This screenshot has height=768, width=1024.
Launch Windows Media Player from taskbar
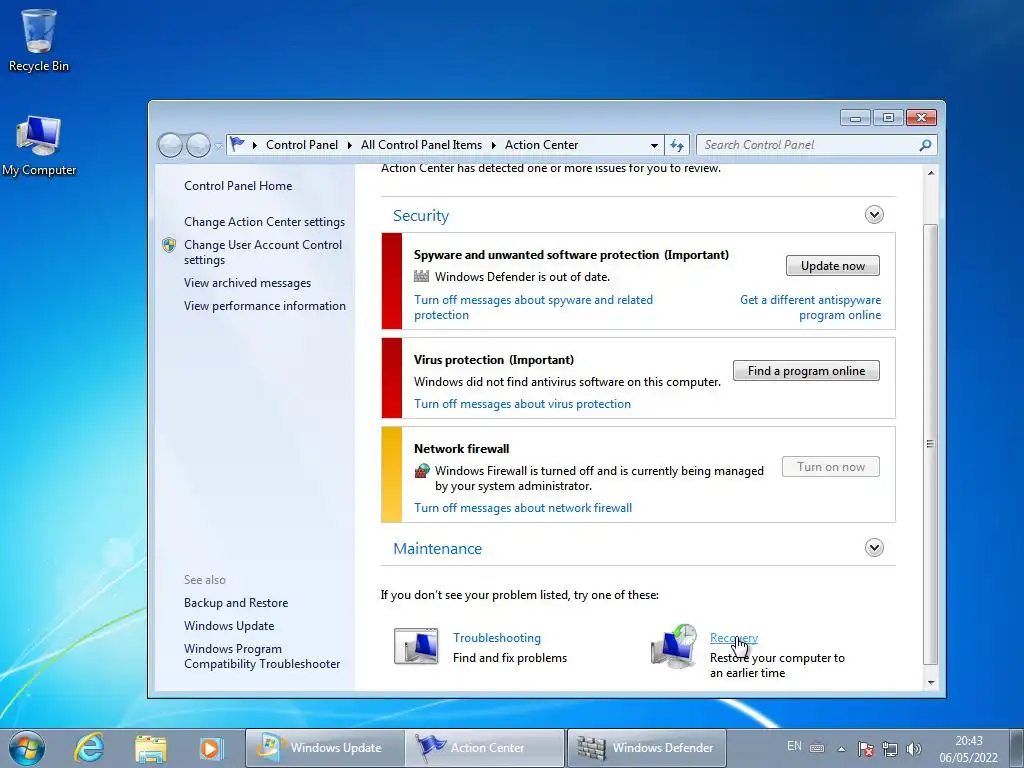(x=211, y=748)
